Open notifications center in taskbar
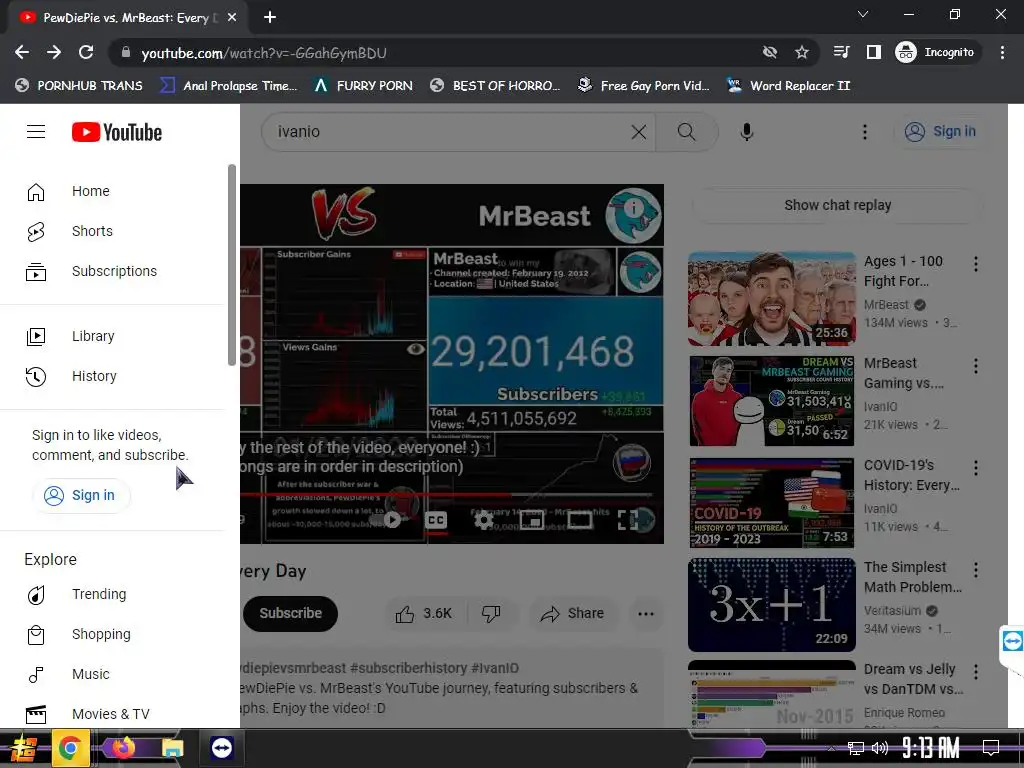The image size is (1024, 768). 991,748
